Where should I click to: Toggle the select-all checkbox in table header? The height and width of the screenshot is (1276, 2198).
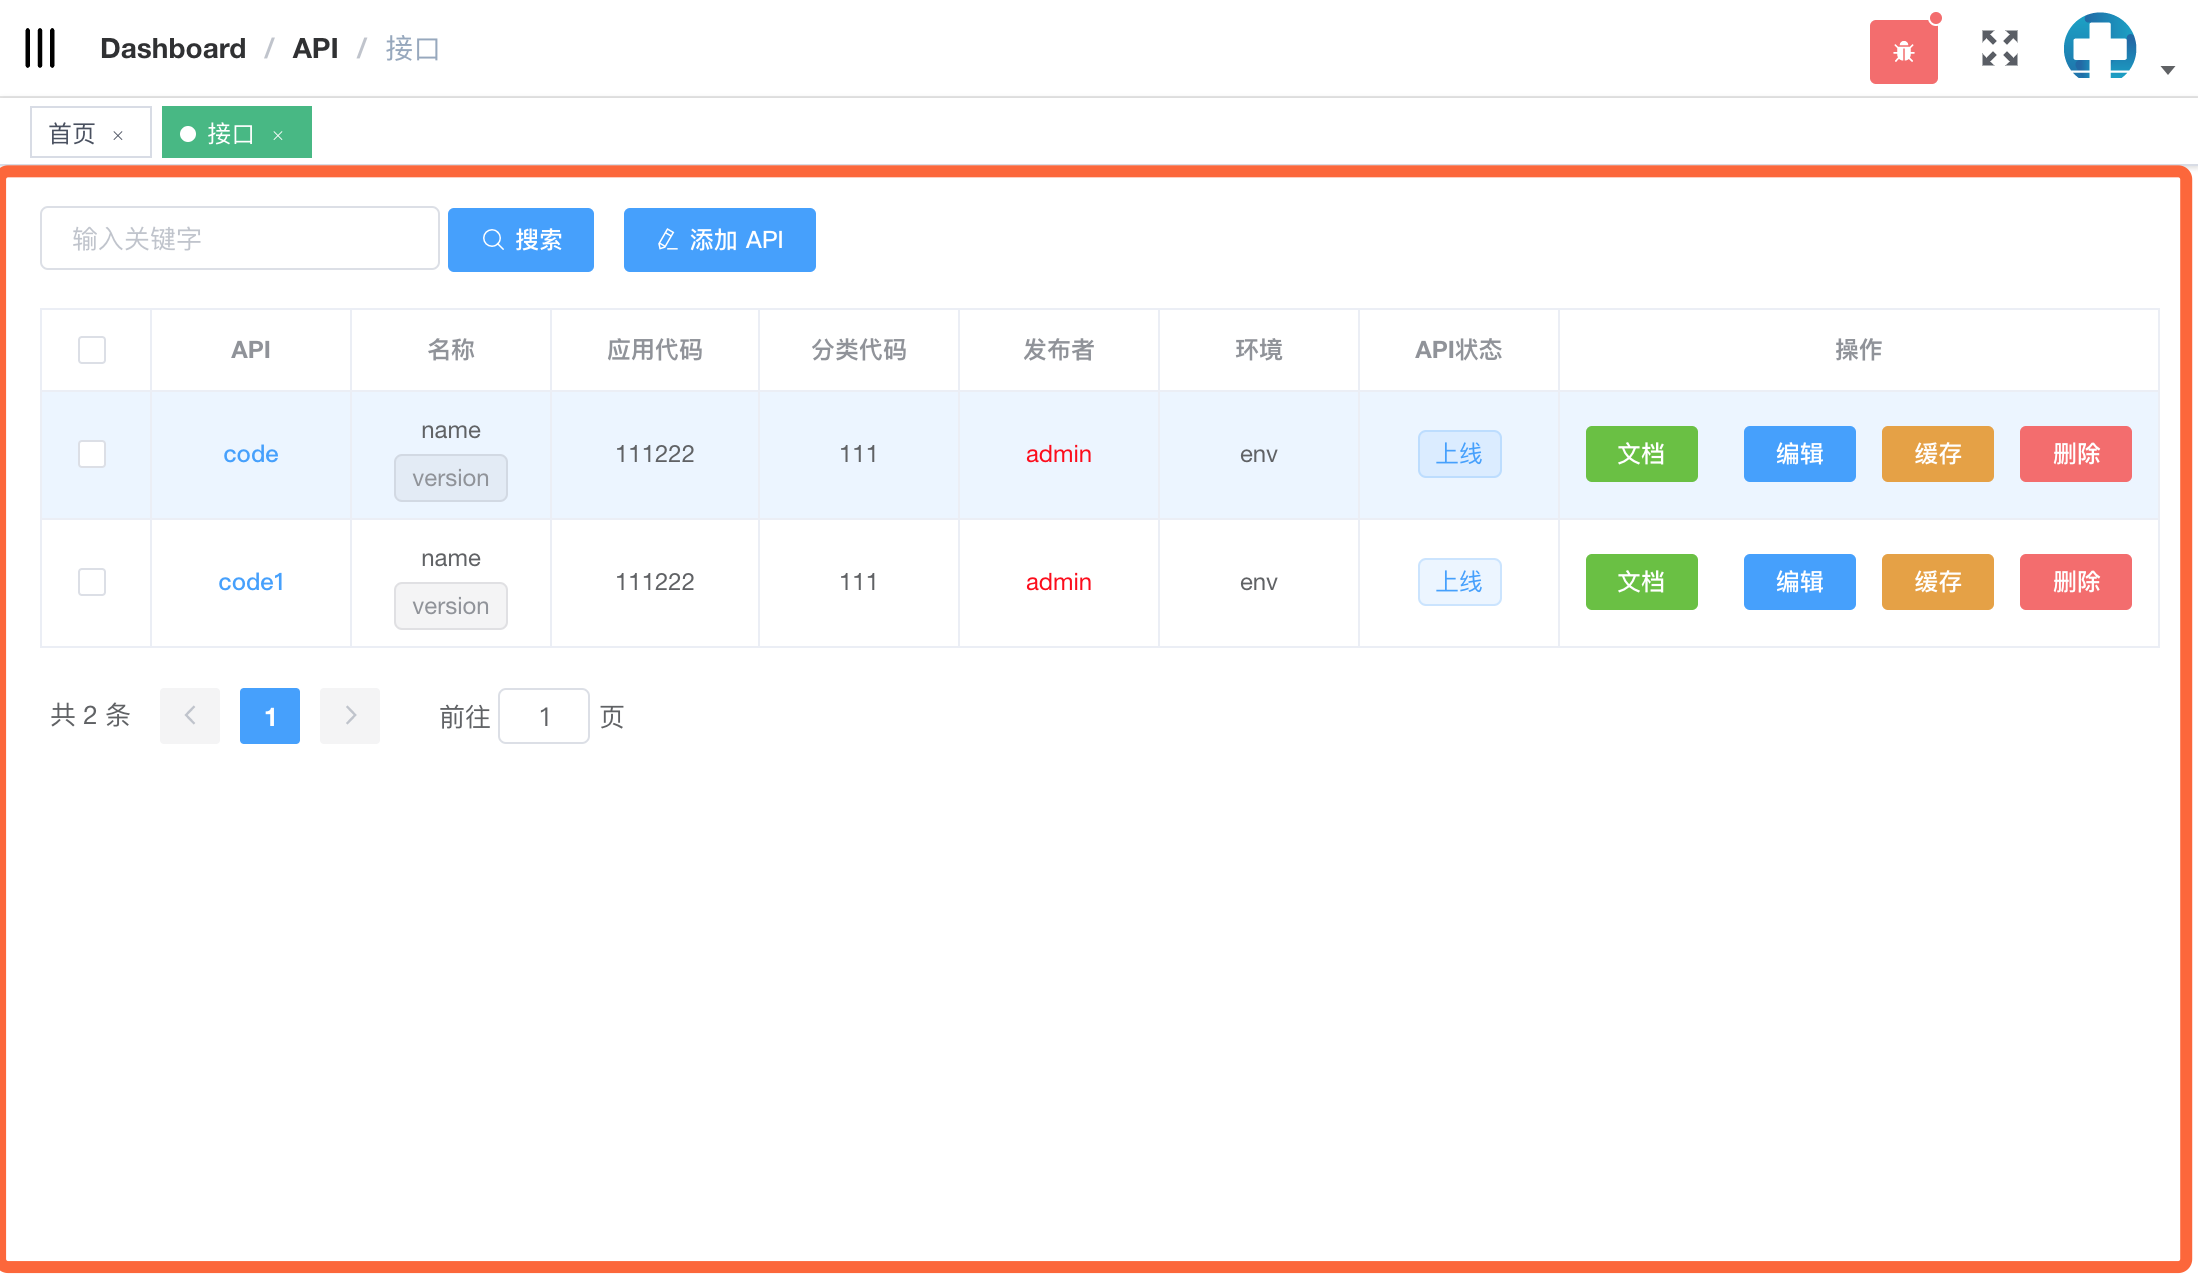click(92, 349)
